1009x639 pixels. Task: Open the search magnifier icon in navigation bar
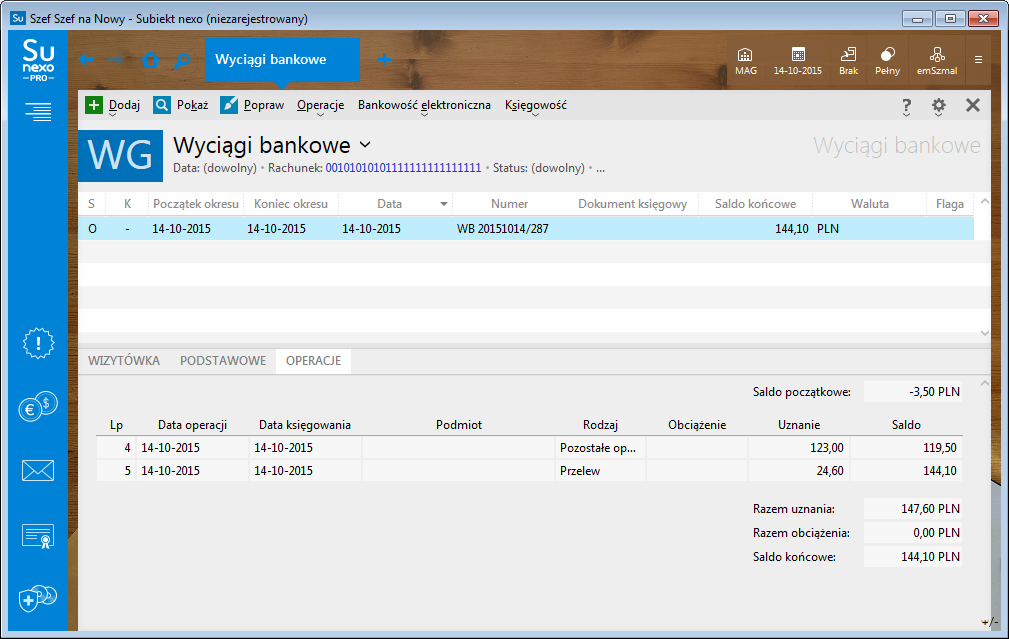181,60
